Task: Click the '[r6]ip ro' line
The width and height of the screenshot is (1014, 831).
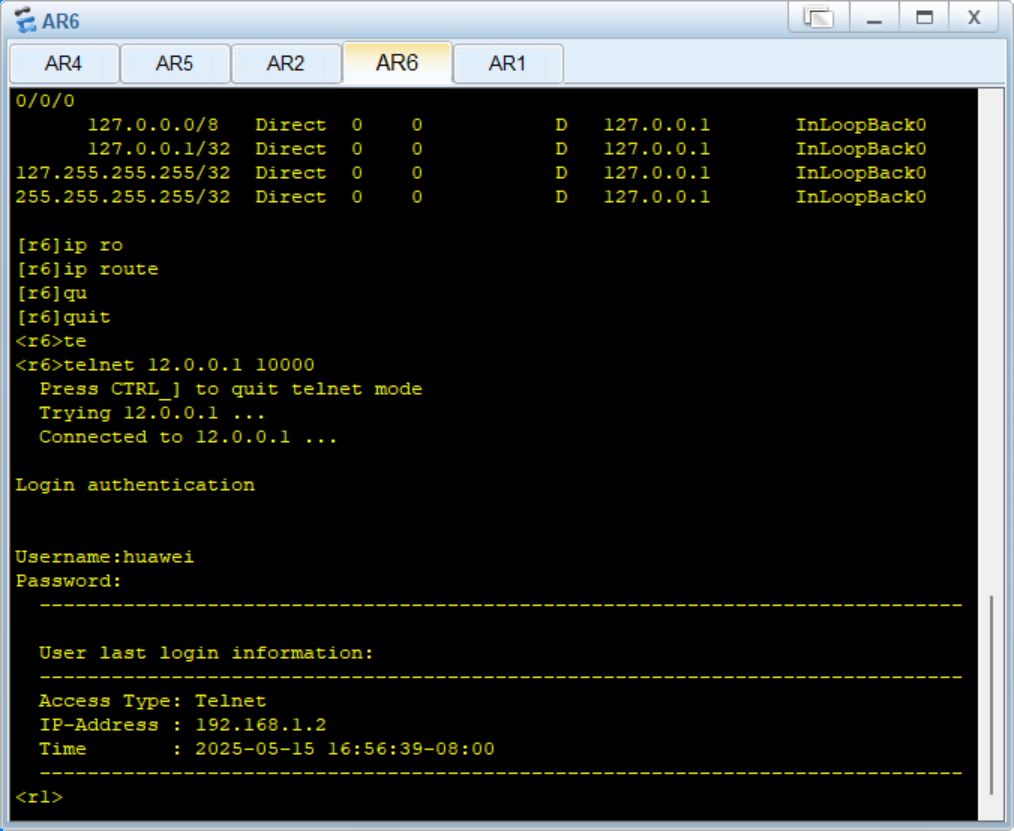Action: click(x=69, y=245)
